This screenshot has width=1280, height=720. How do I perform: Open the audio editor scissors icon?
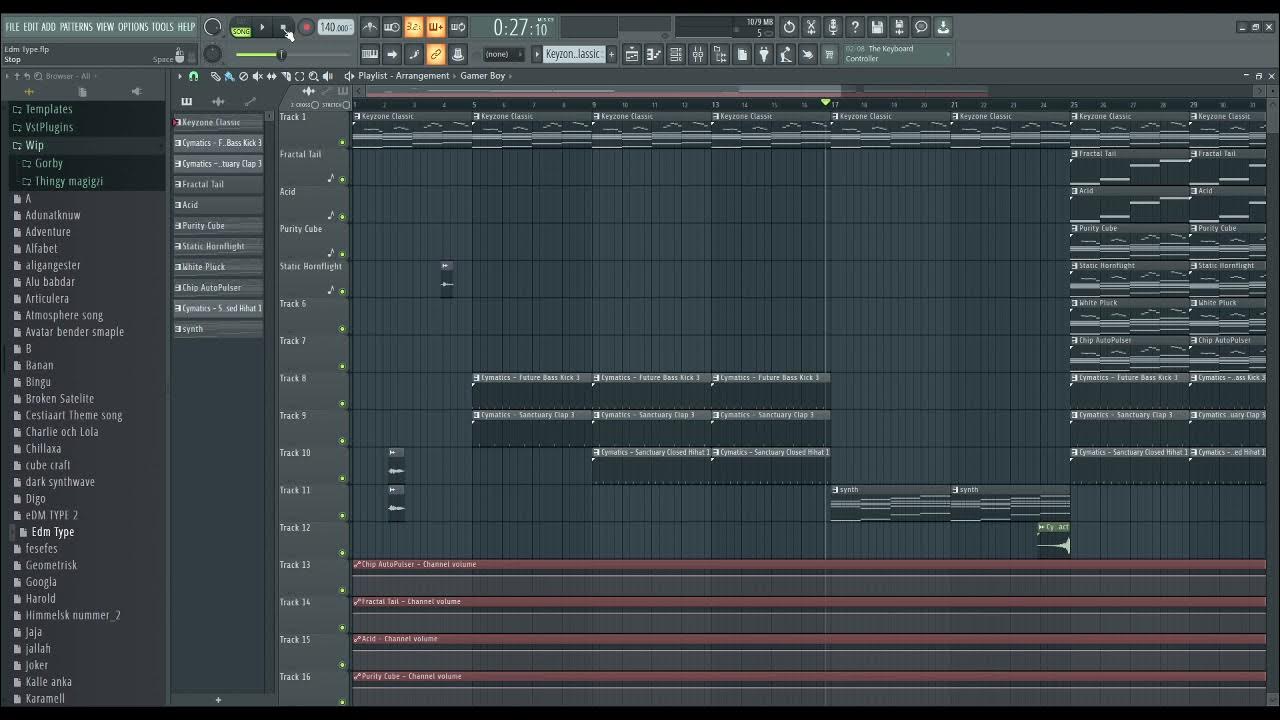pos(811,27)
